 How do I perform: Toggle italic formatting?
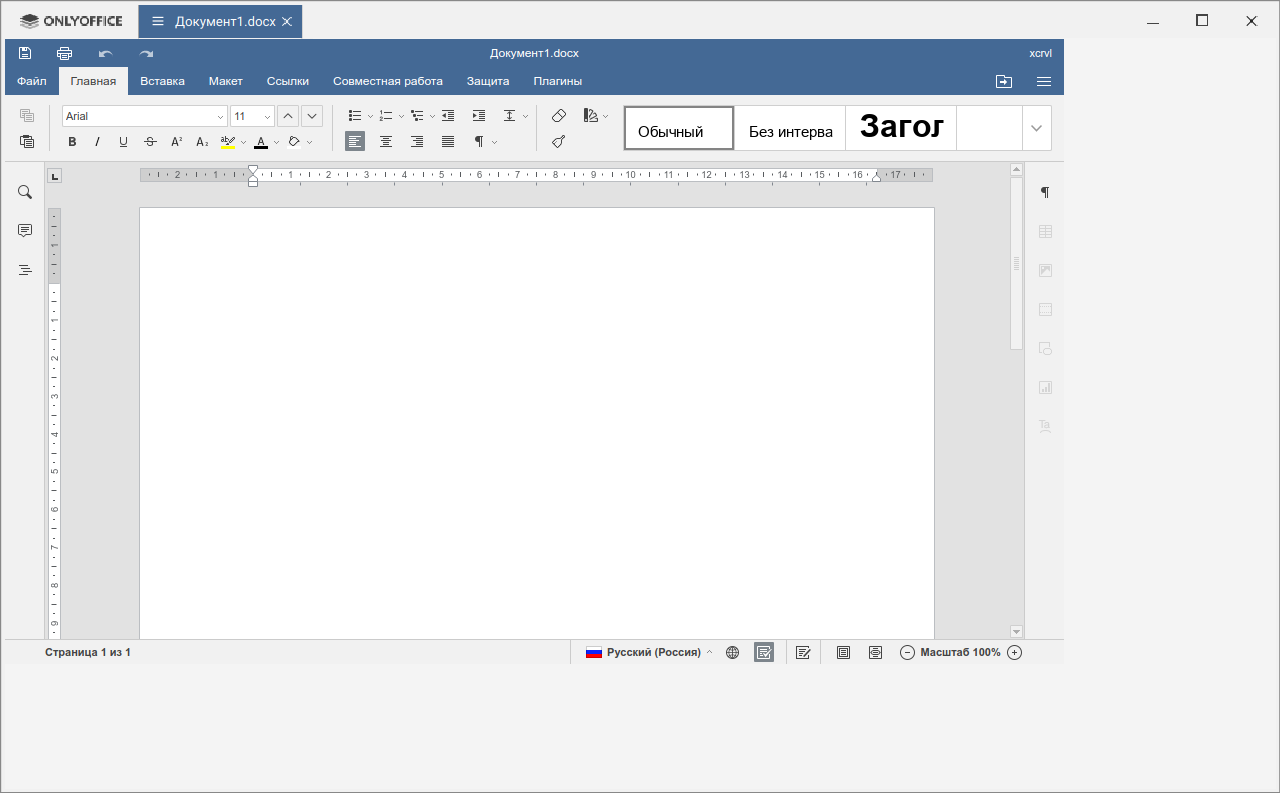98,142
